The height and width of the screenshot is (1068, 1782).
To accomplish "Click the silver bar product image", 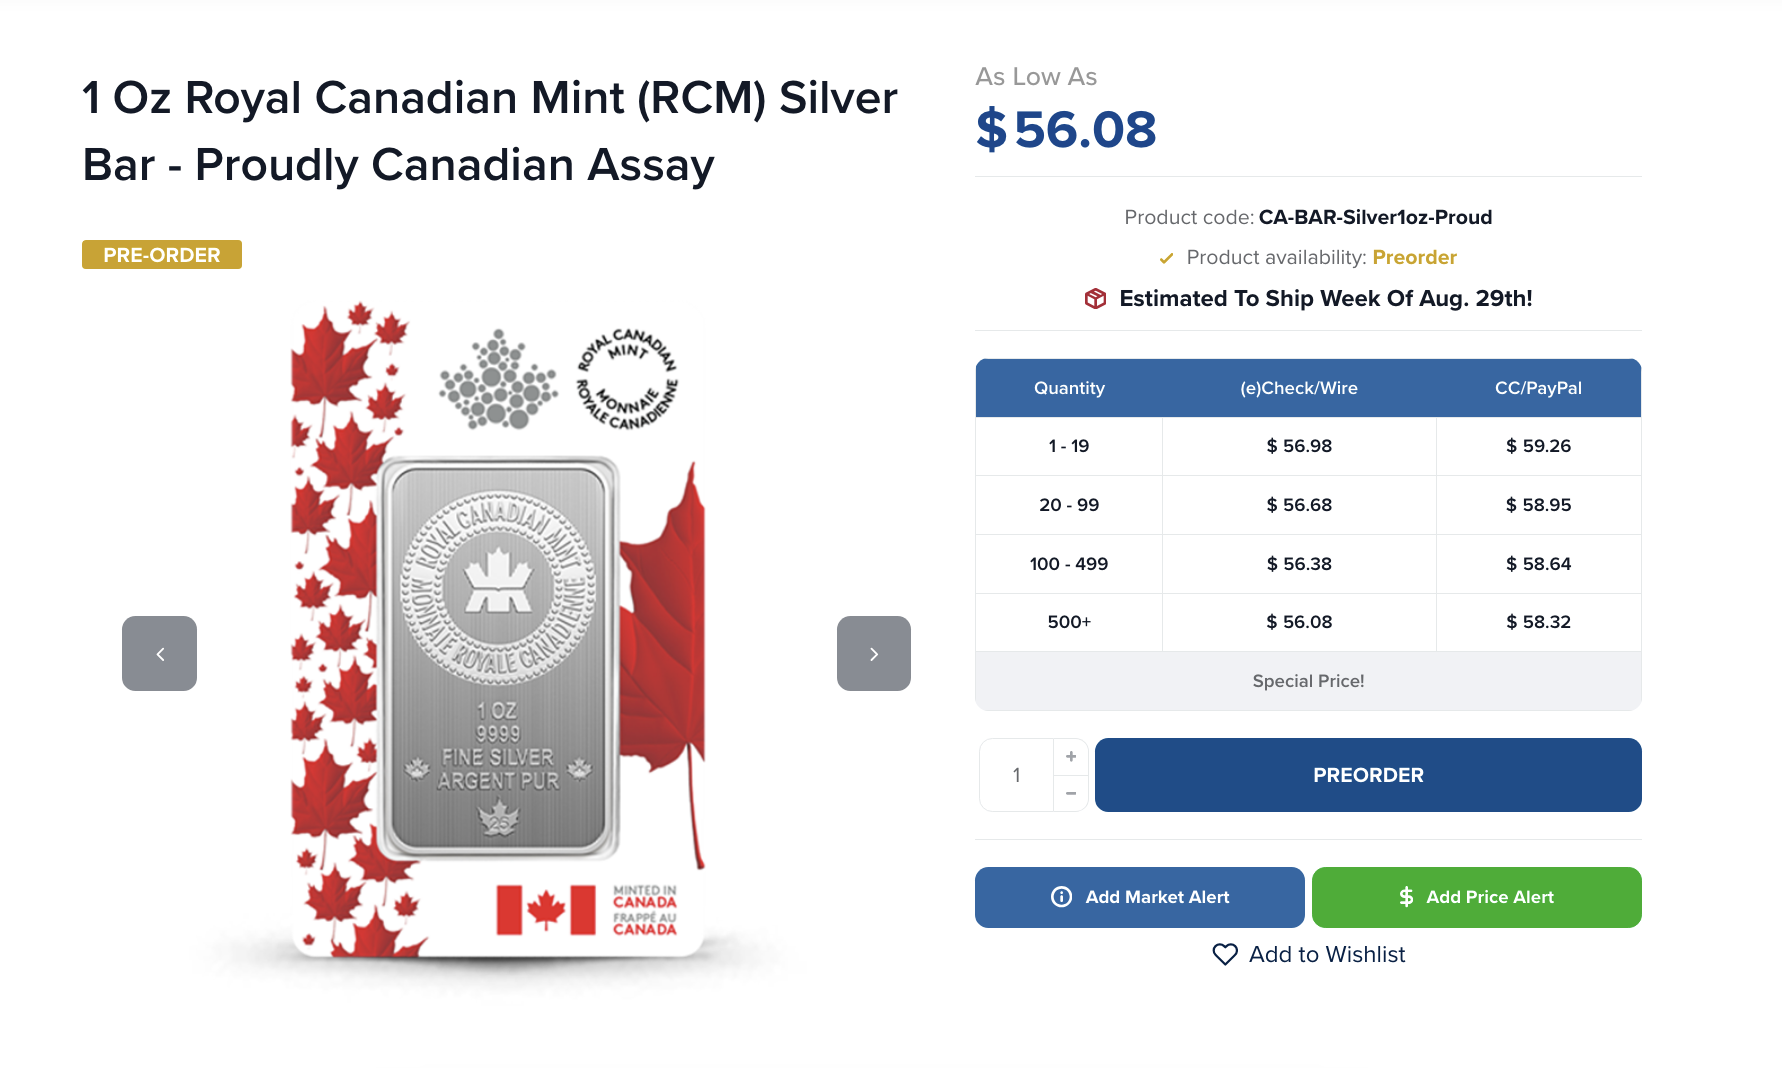I will point(498,630).
